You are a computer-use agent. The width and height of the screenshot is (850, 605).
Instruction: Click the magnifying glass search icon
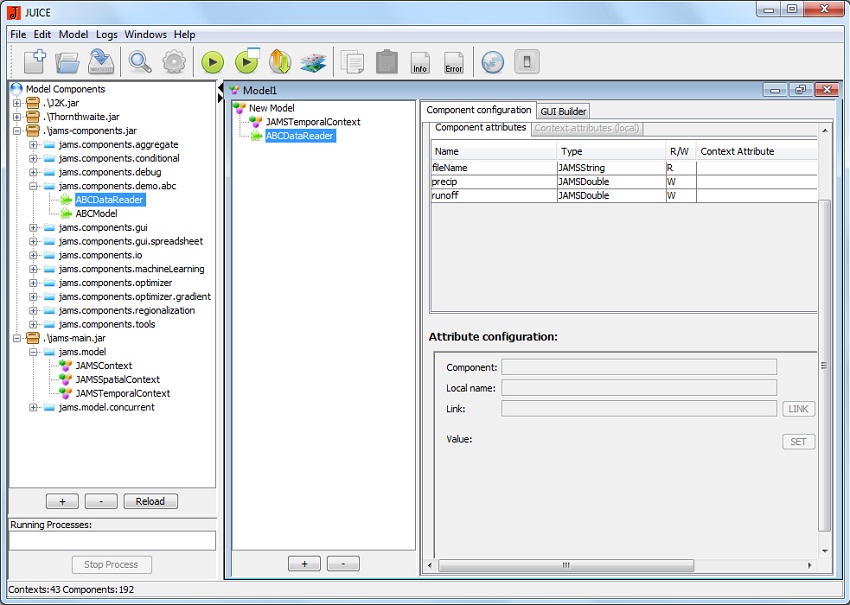click(x=140, y=62)
